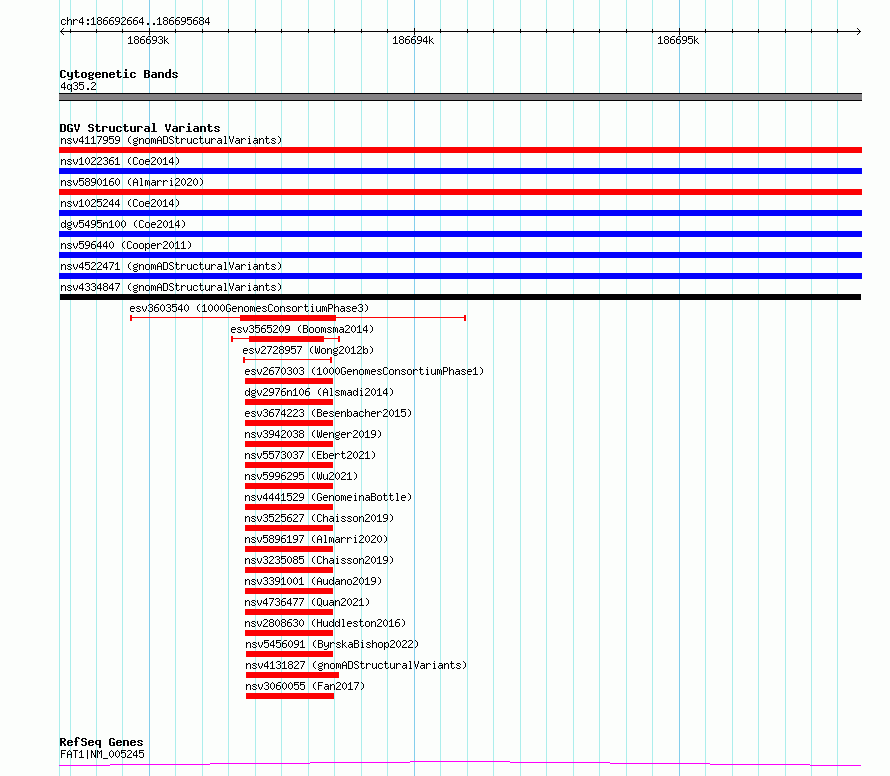890x776 pixels.
Task: Click the red bar under nsv2808630
Action: [x=289, y=633]
